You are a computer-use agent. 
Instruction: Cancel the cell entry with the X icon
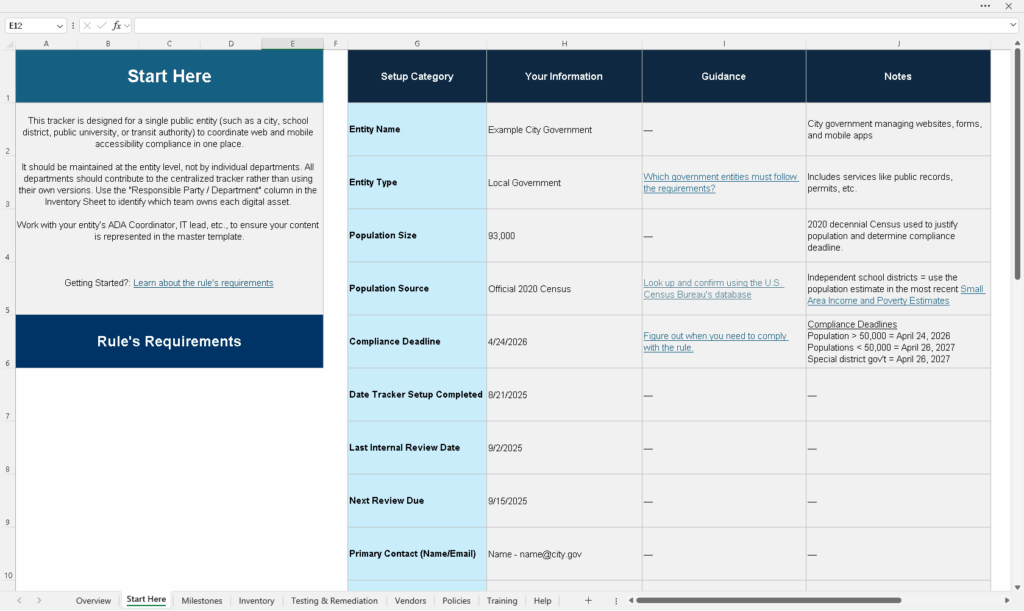[86, 26]
